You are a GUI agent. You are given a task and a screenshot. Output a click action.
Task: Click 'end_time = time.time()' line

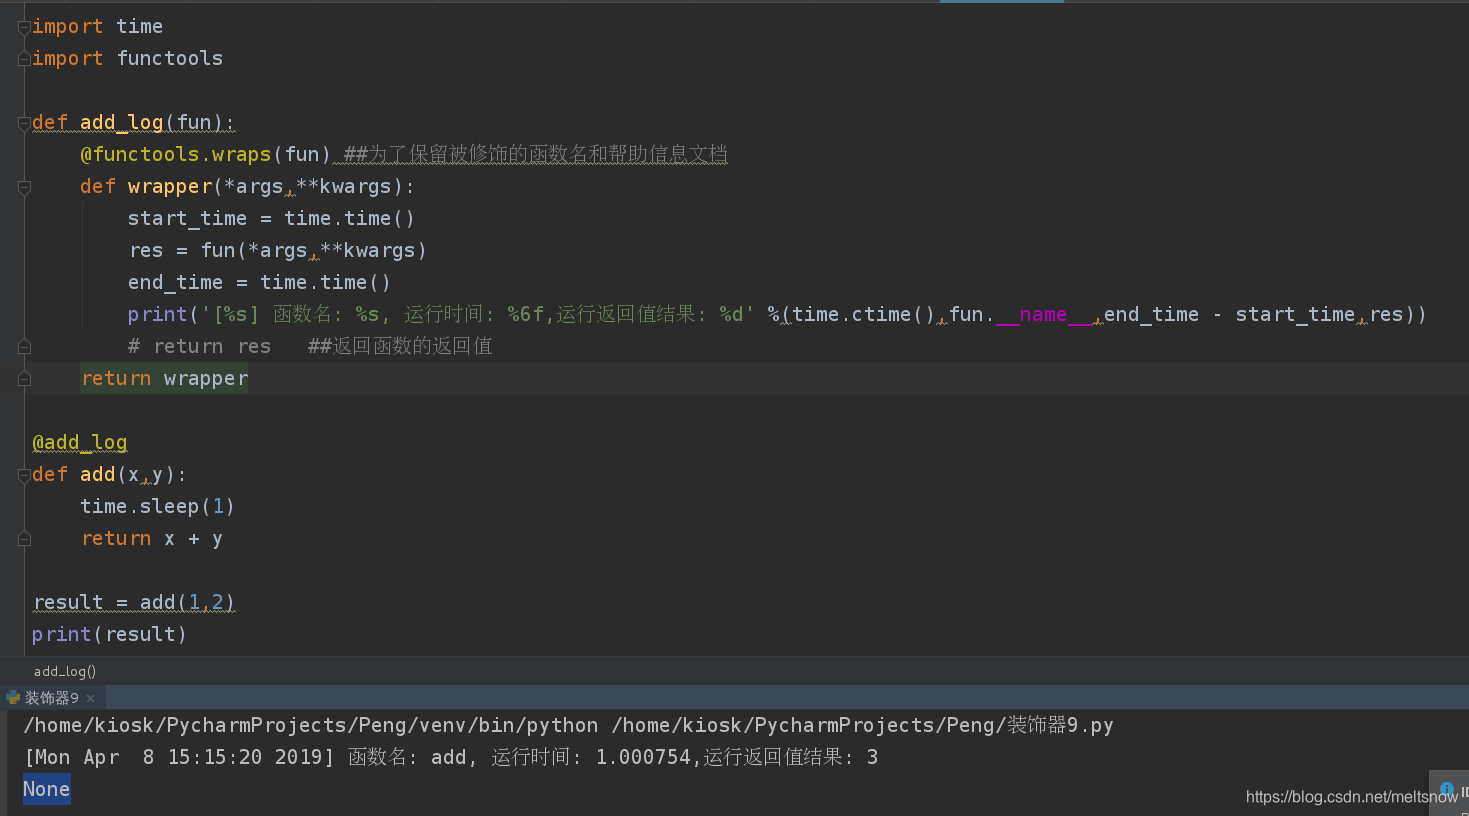[259, 282]
